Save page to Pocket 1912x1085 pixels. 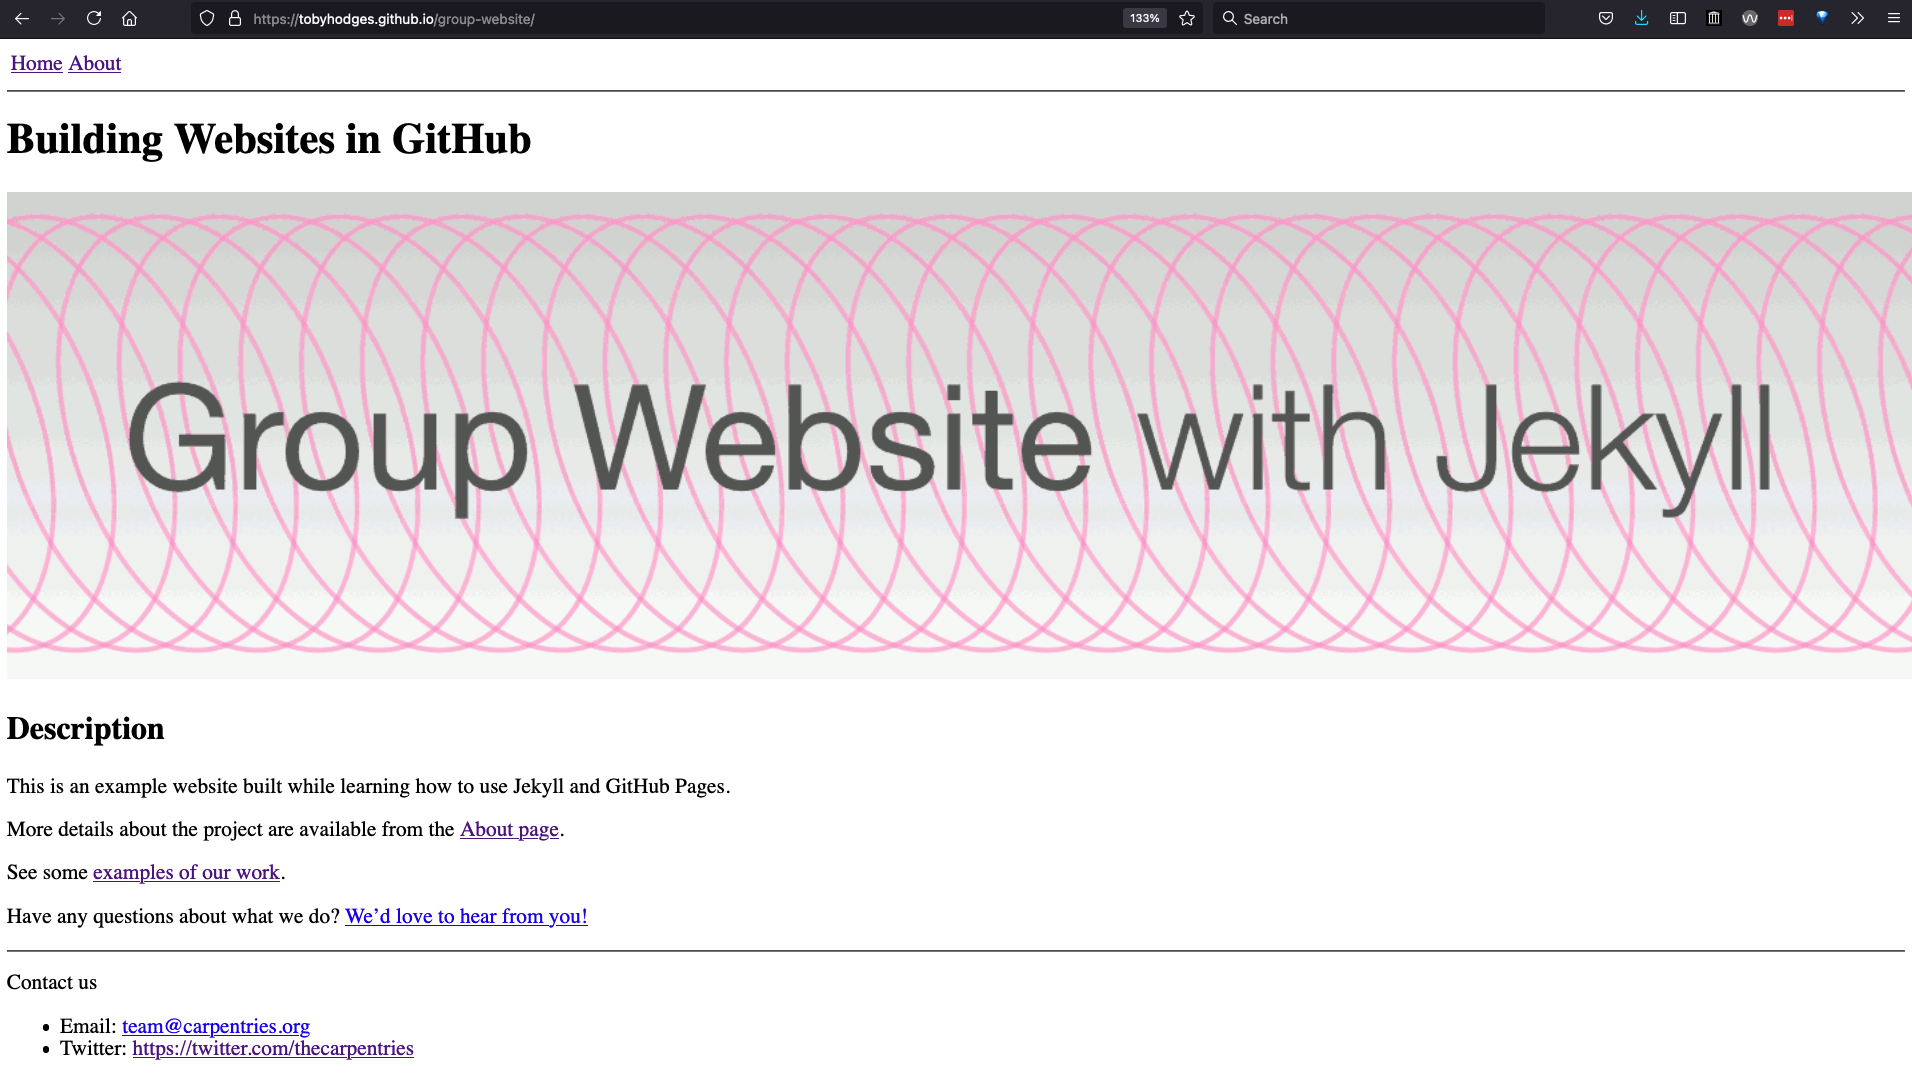[x=1606, y=18]
